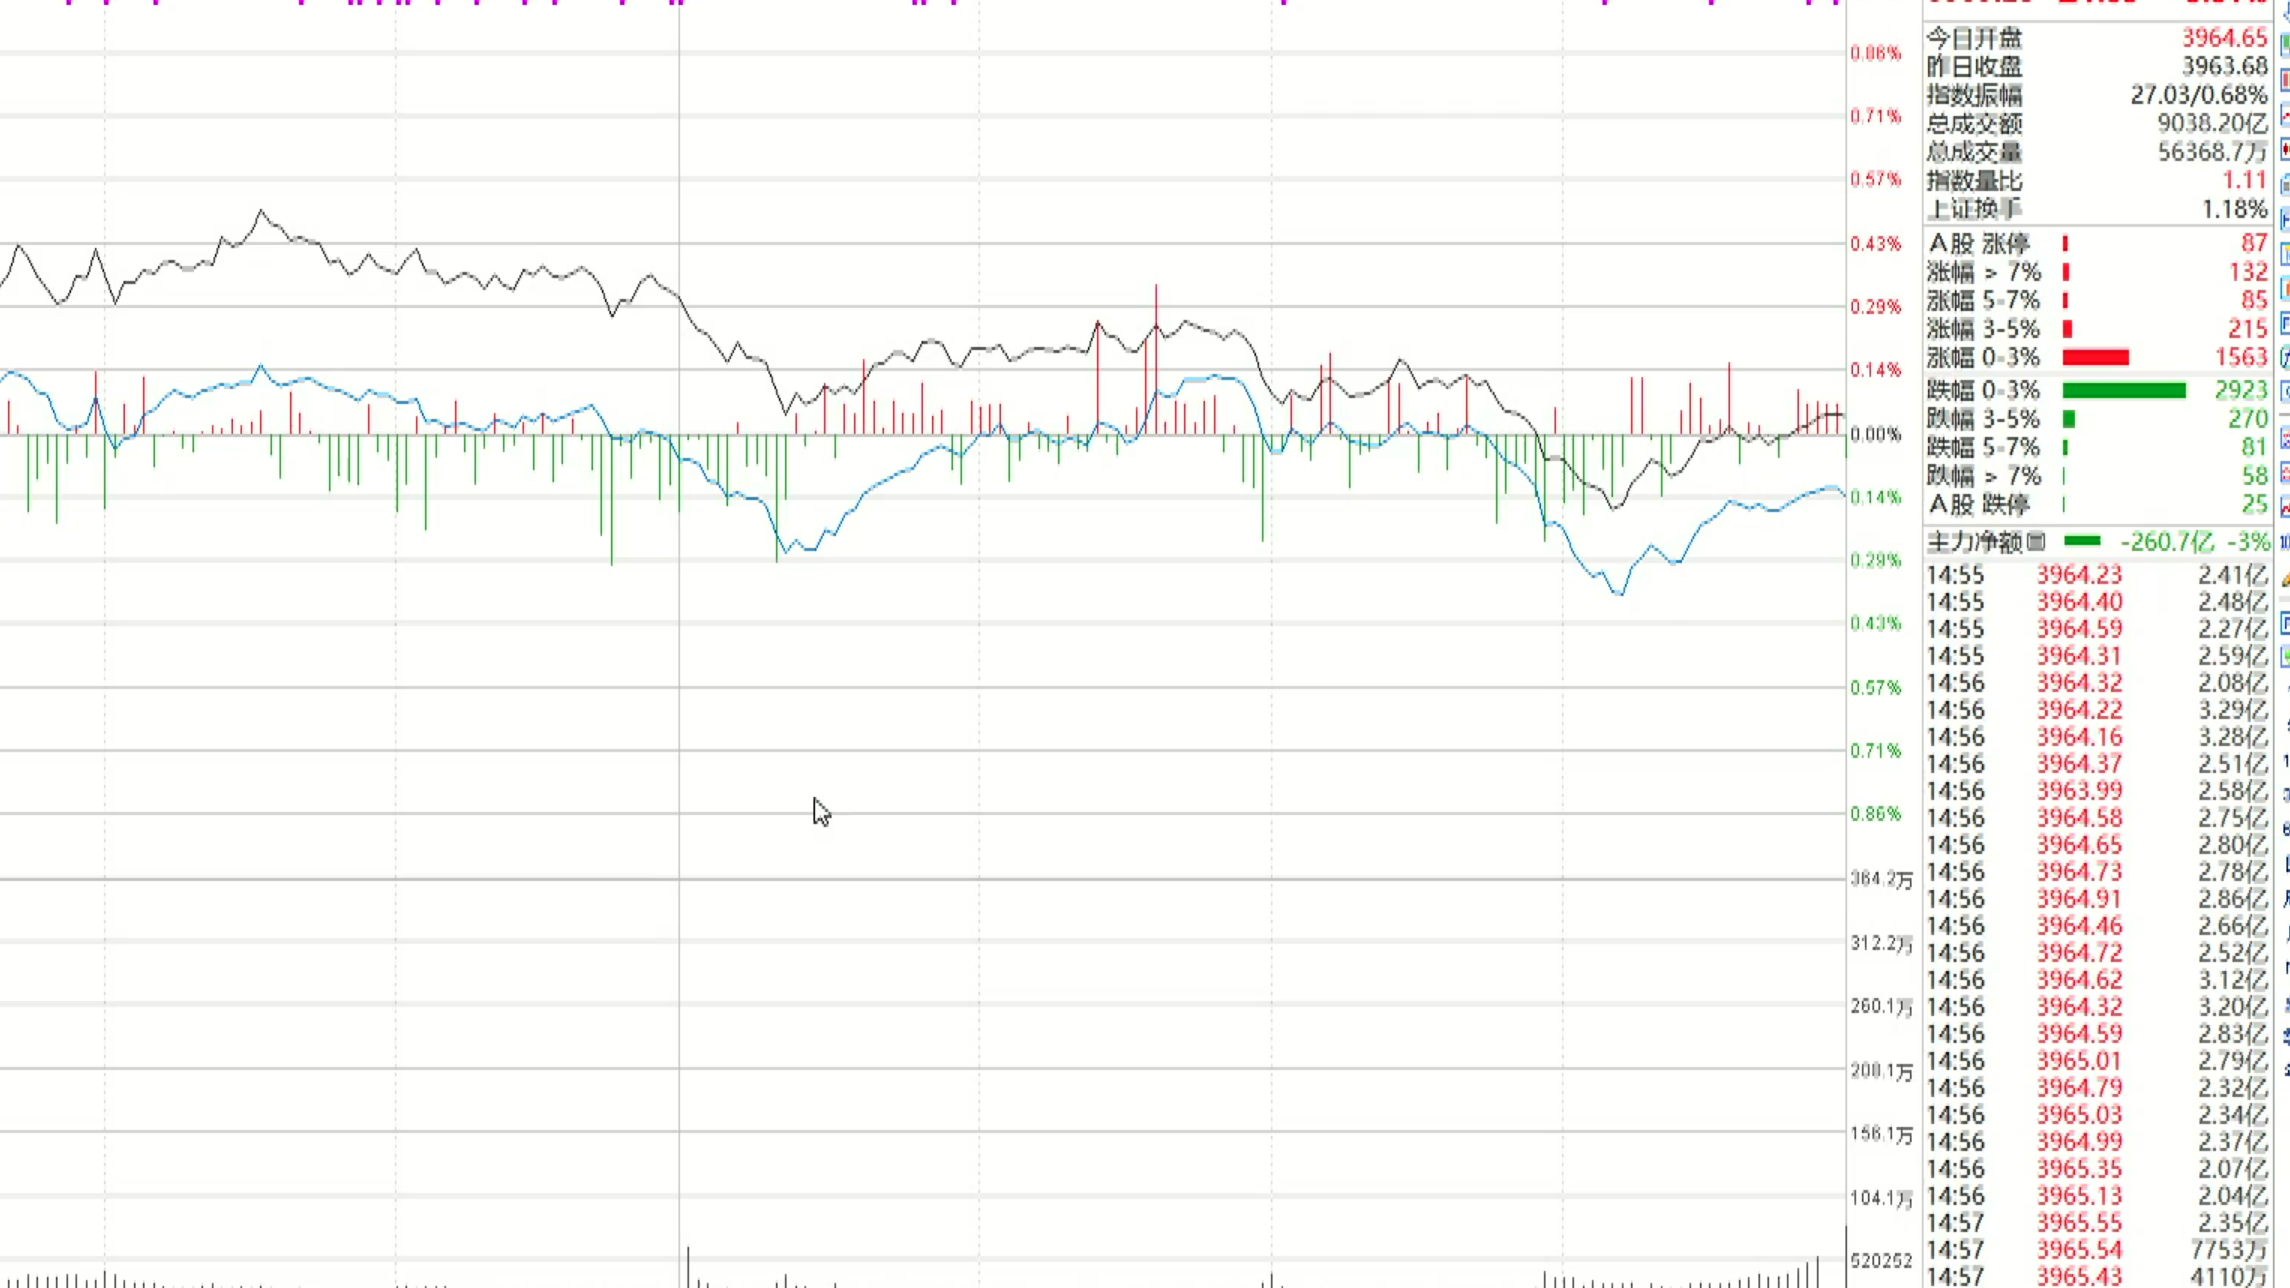Click the 0.86% top axis label
Viewport: 2290px width, 1288px height.
pos(1875,53)
